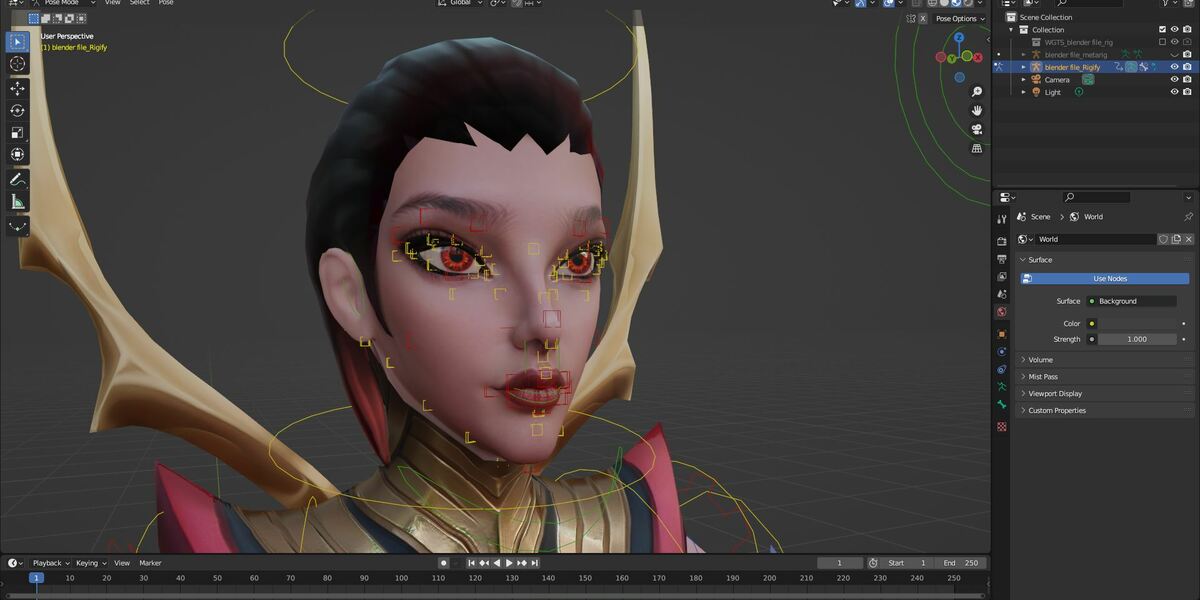Screen dimensions: 1200x600
Task: Toggle the camera view icon
Action: point(977,129)
